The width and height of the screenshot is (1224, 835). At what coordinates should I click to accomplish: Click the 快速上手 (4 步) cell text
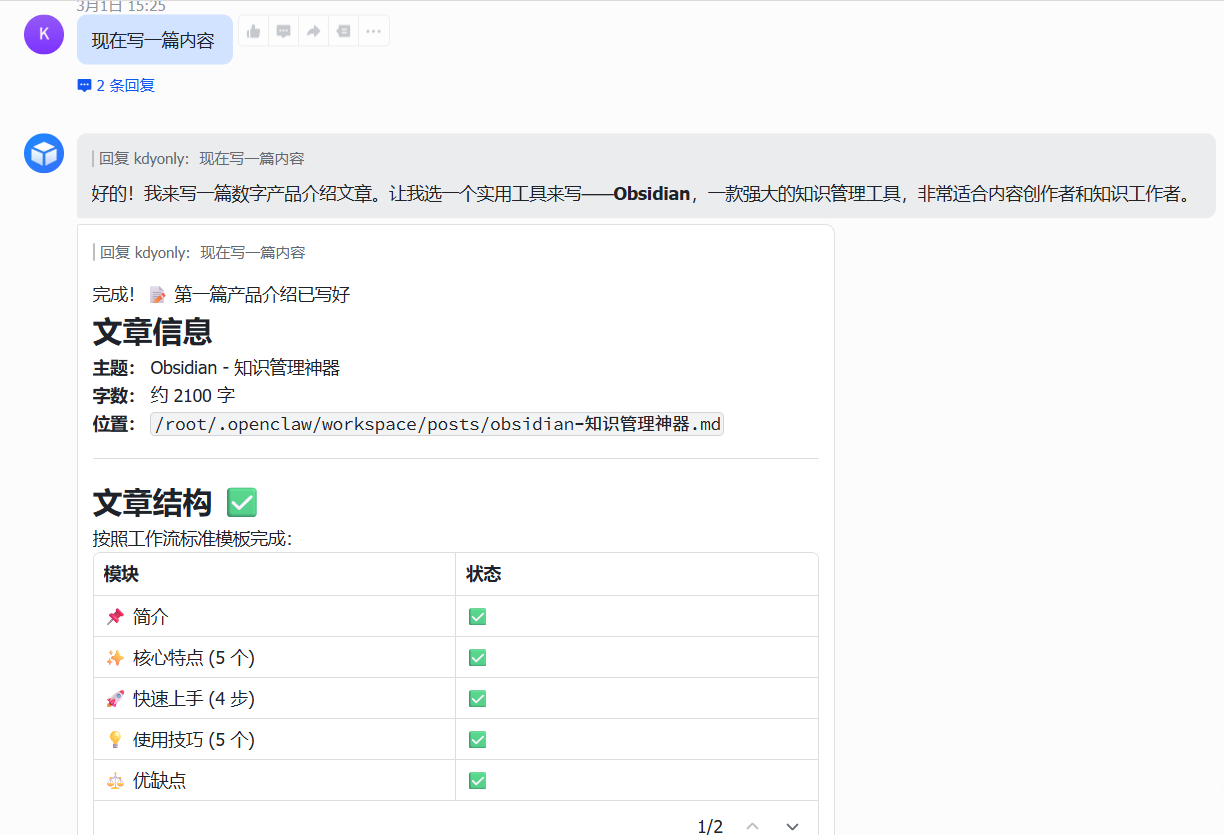[x=194, y=699]
